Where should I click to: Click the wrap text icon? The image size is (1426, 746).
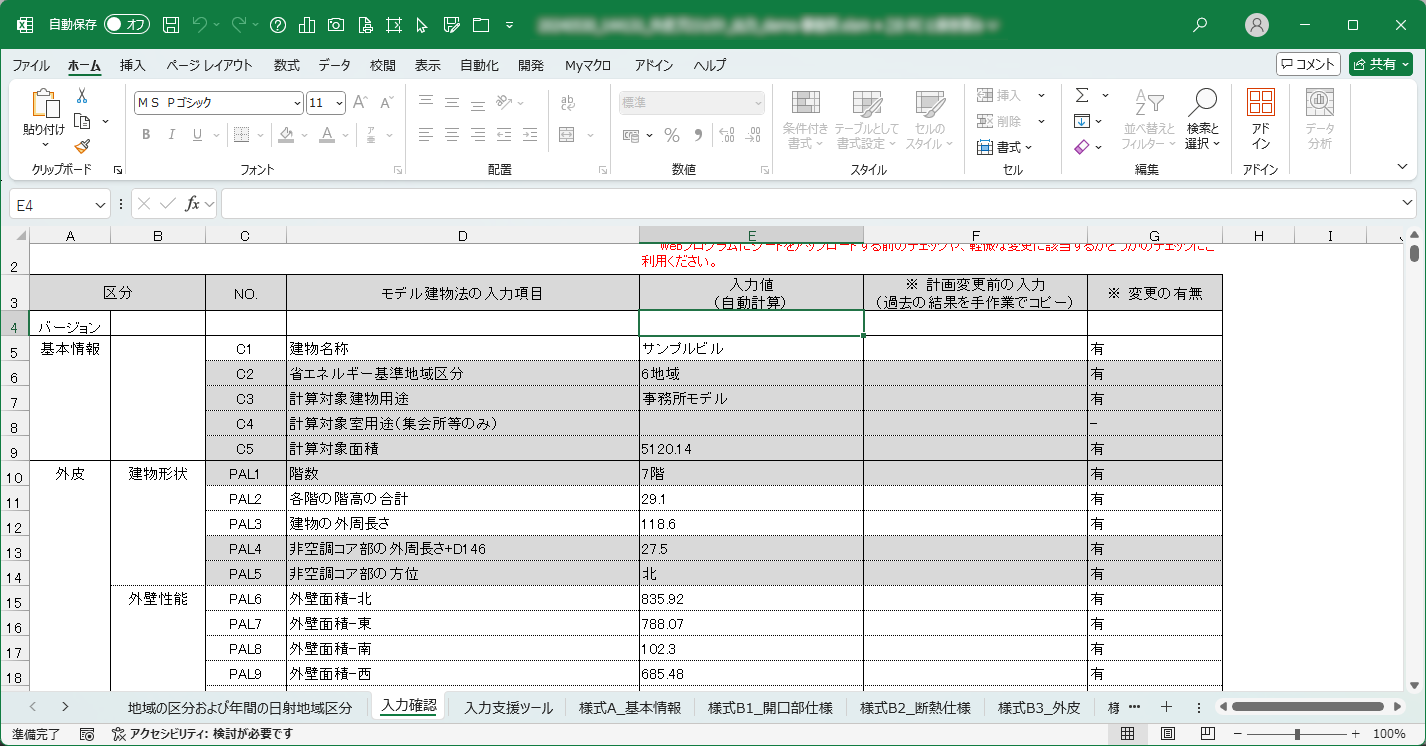point(568,102)
